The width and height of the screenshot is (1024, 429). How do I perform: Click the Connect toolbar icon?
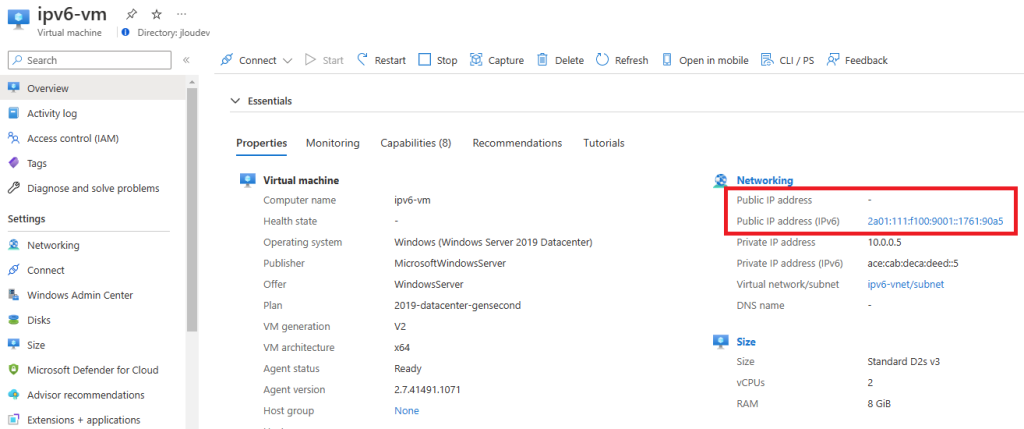coord(227,60)
